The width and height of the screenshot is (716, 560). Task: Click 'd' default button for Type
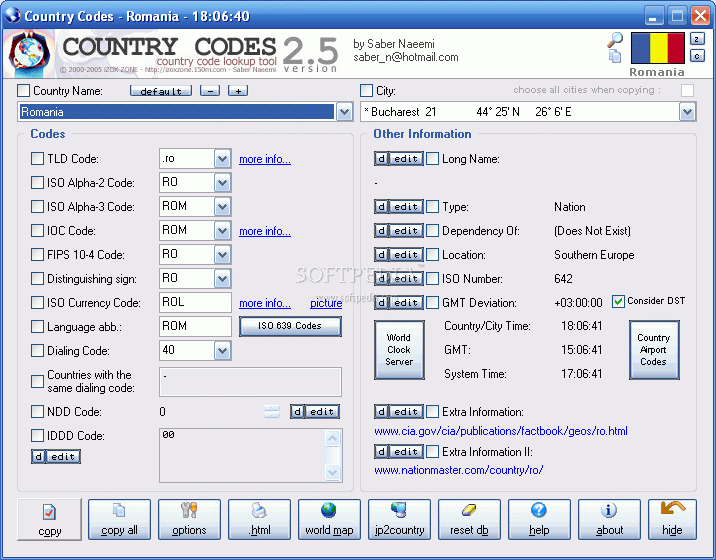coord(381,206)
